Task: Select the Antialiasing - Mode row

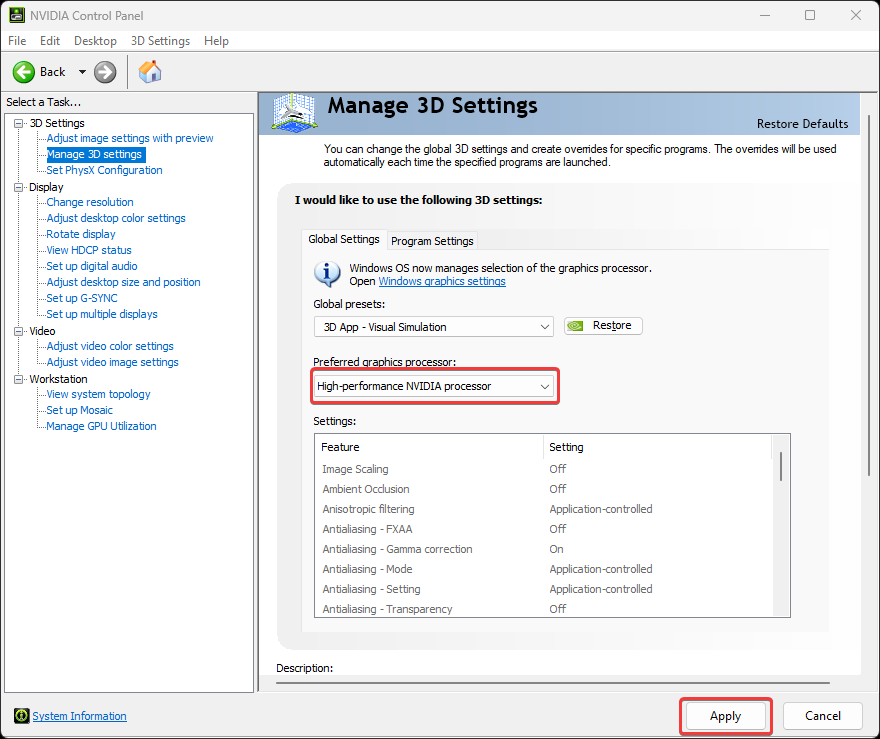Action: [543, 569]
